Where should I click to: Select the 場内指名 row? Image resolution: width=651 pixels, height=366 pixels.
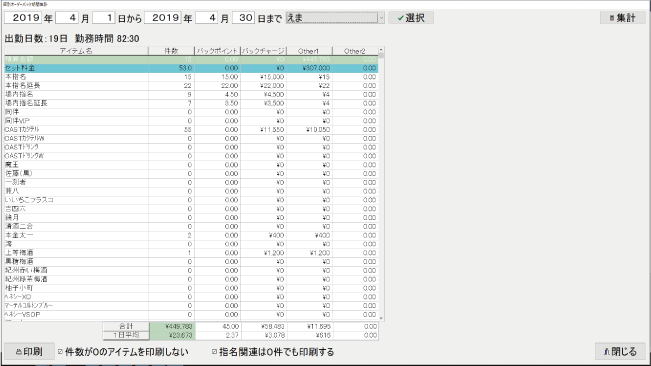click(191, 94)
